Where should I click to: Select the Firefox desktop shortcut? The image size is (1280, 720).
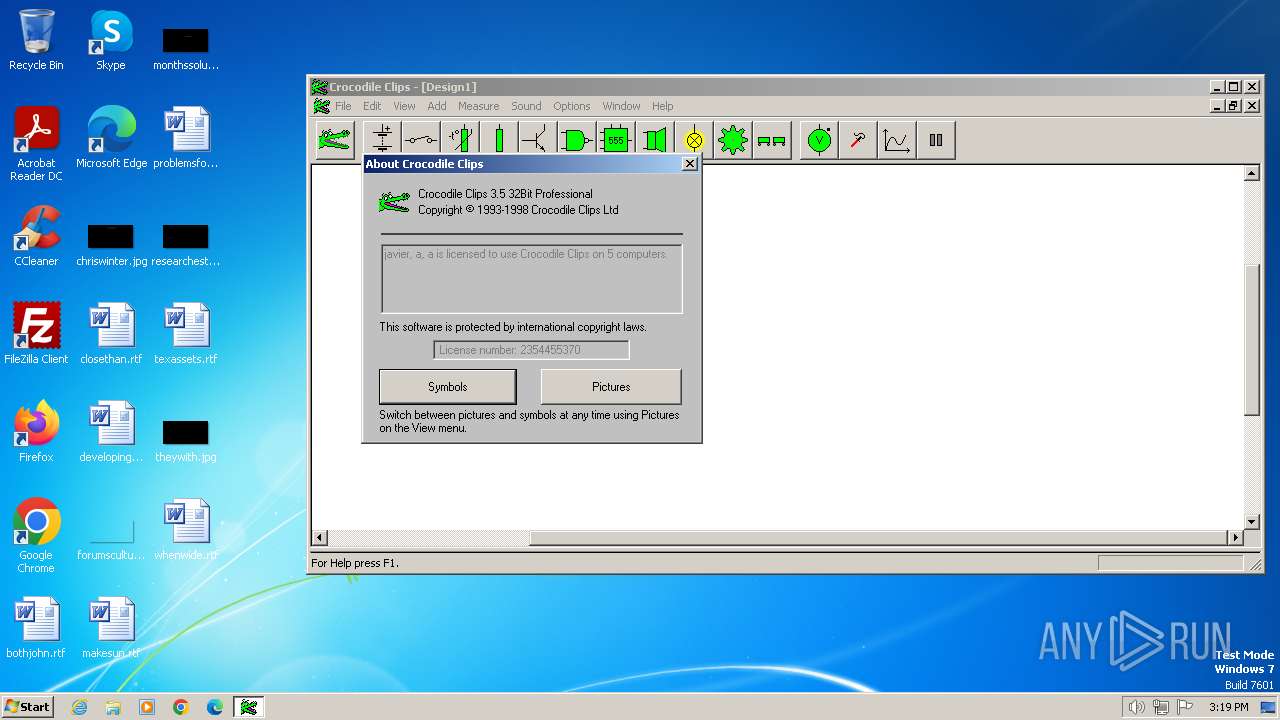[x=36, y=432]
